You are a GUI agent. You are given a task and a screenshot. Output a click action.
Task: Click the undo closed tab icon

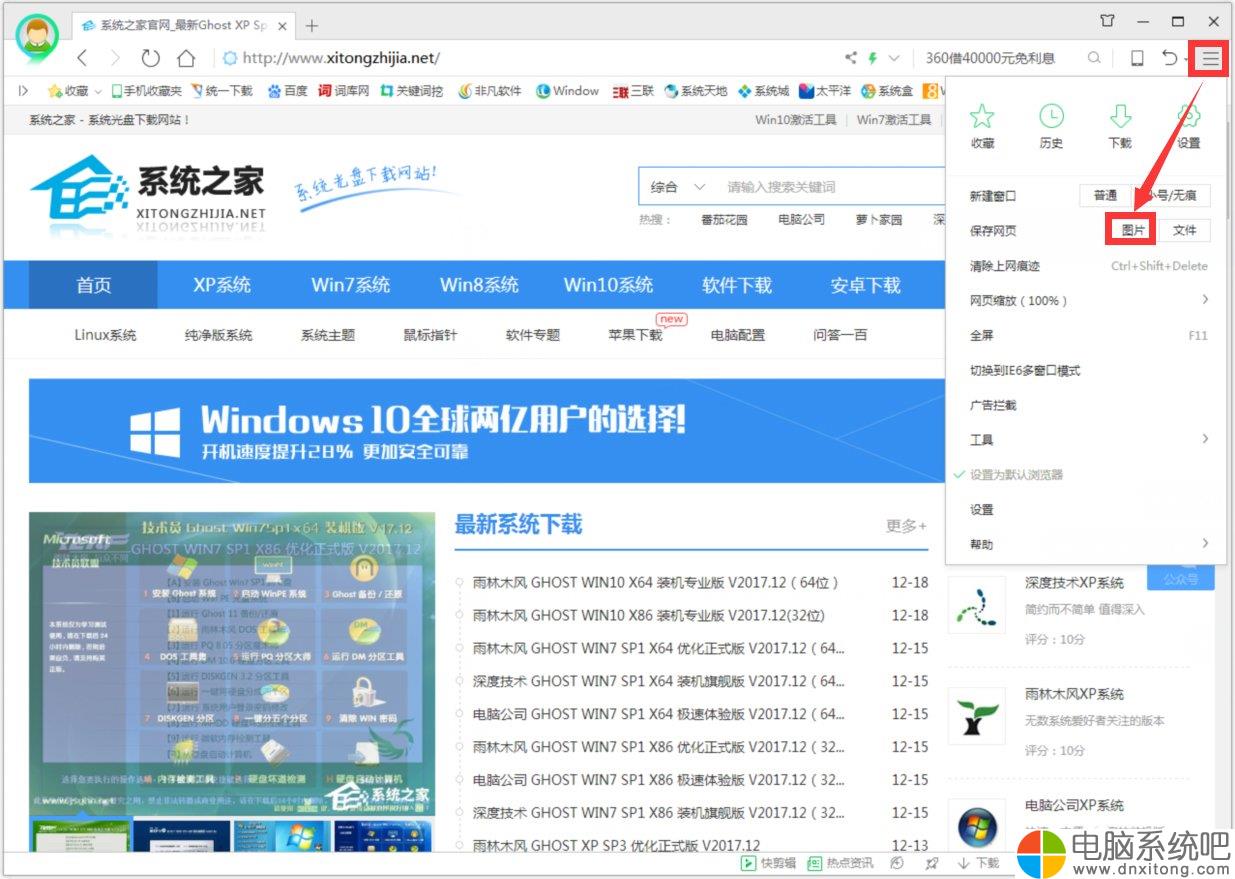tap(1169, 58)
